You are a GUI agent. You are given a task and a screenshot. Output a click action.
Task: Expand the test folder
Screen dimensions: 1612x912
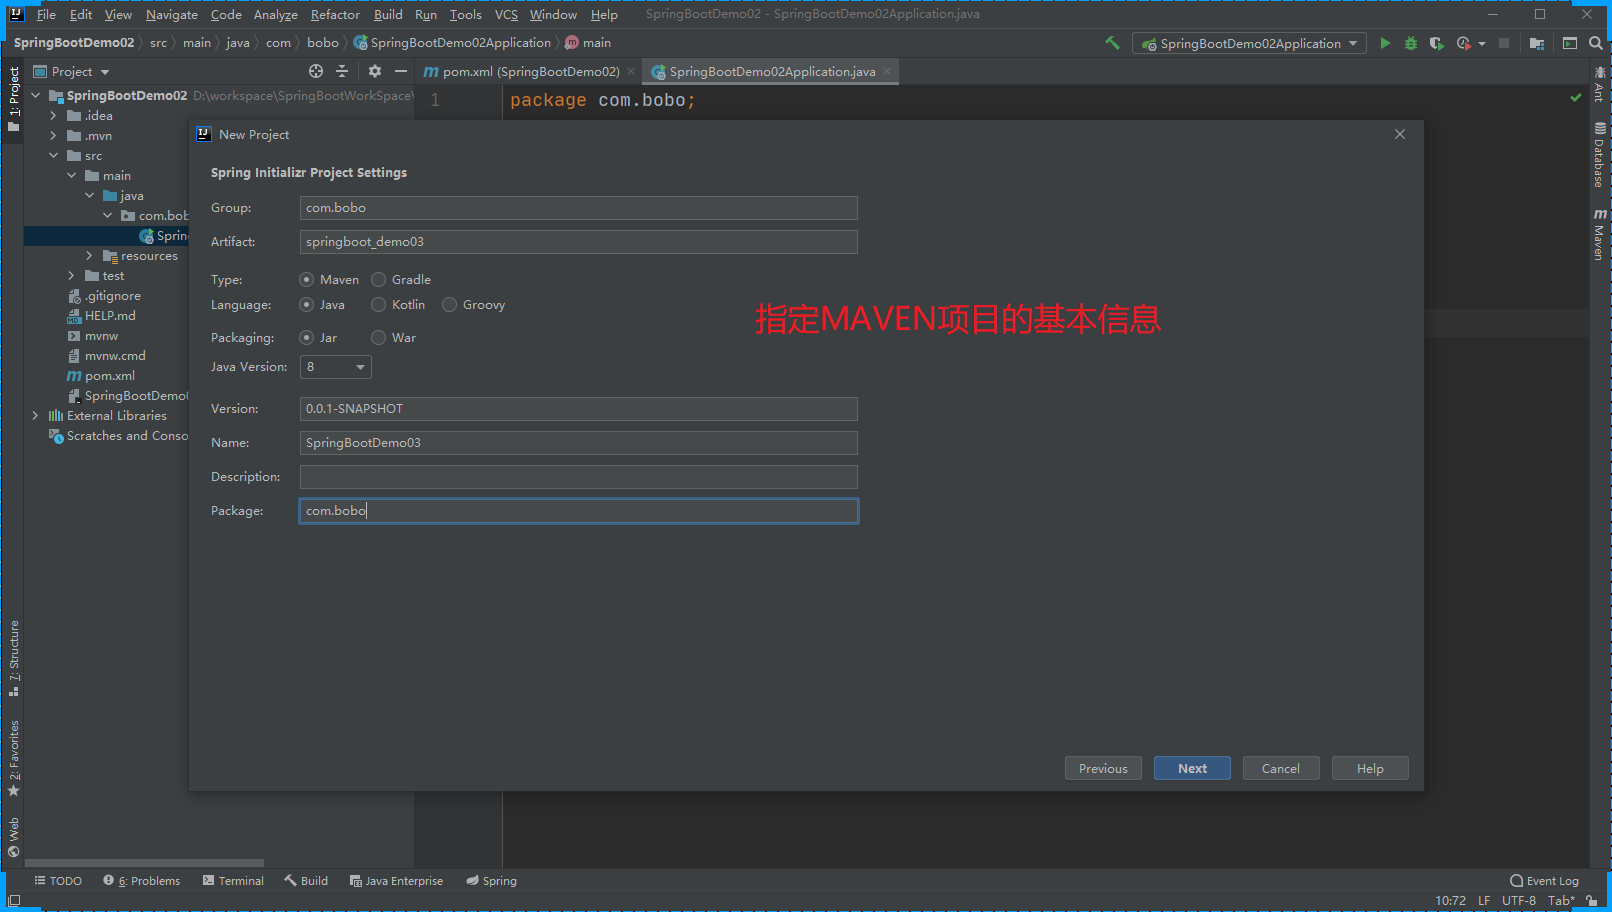pyautogui.click(x=71, y=276)
